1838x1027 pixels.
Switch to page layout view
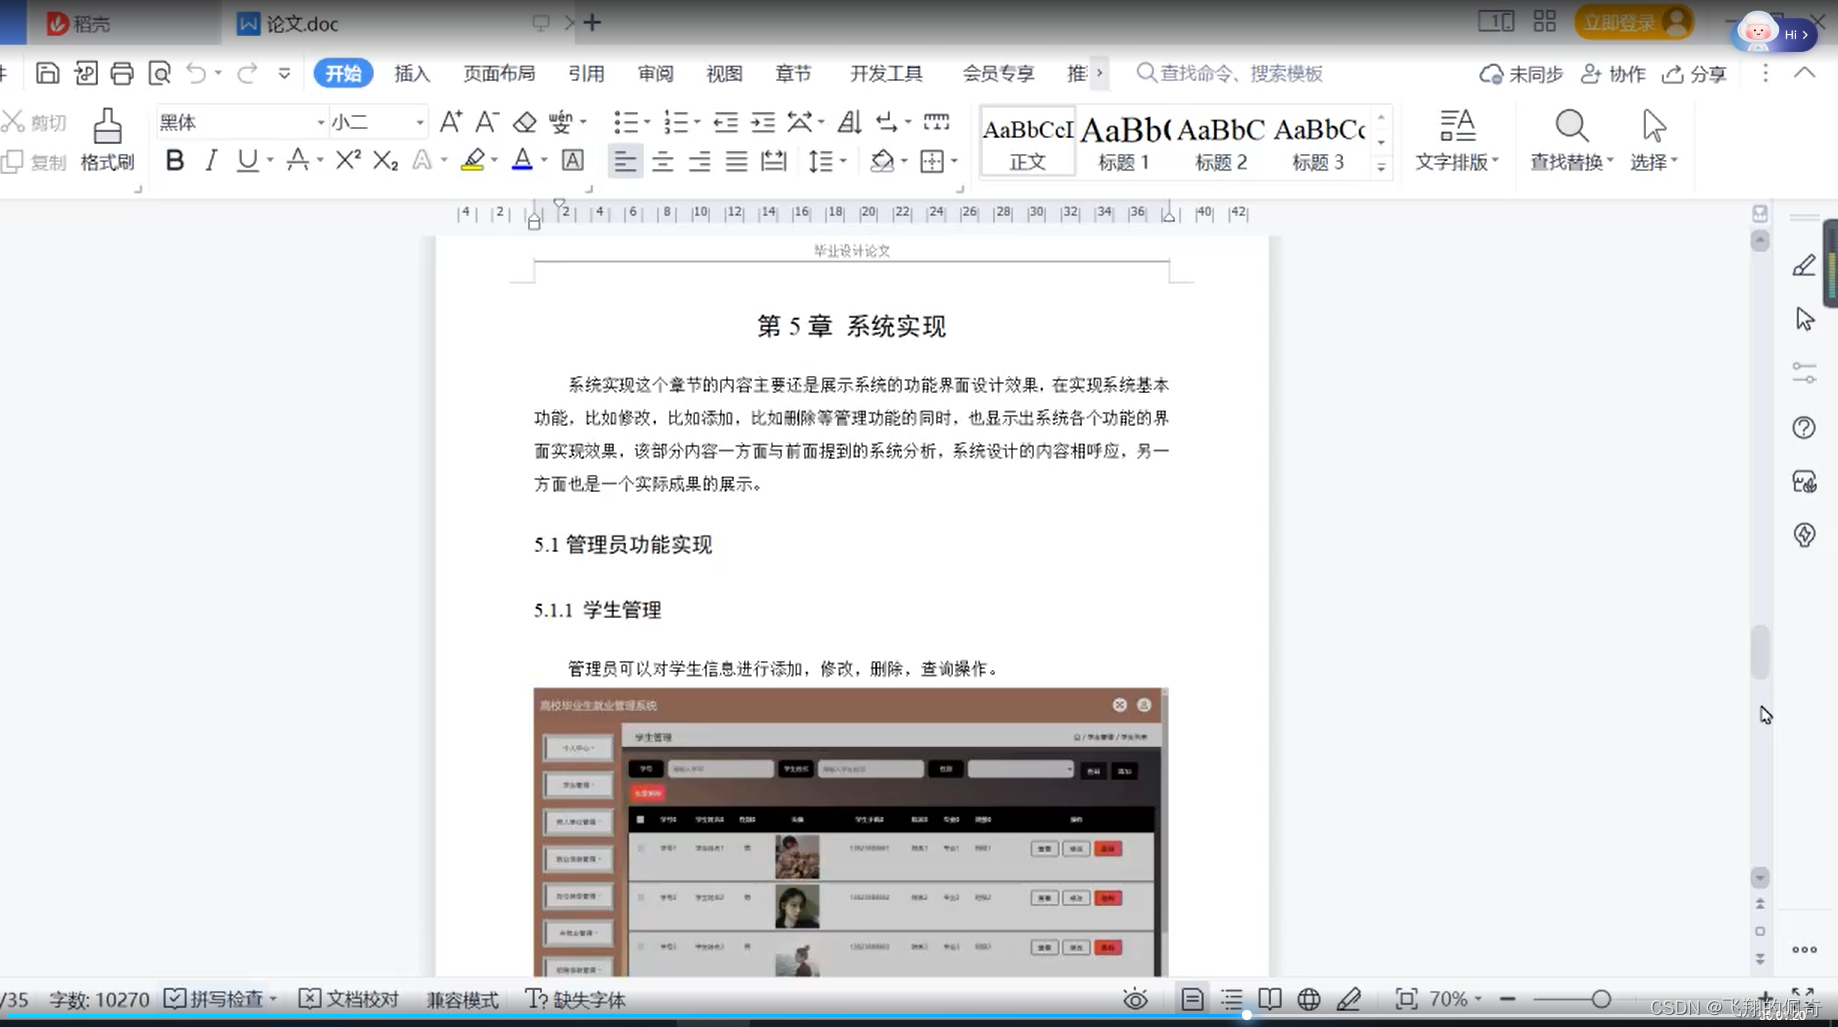[1192, 999]
